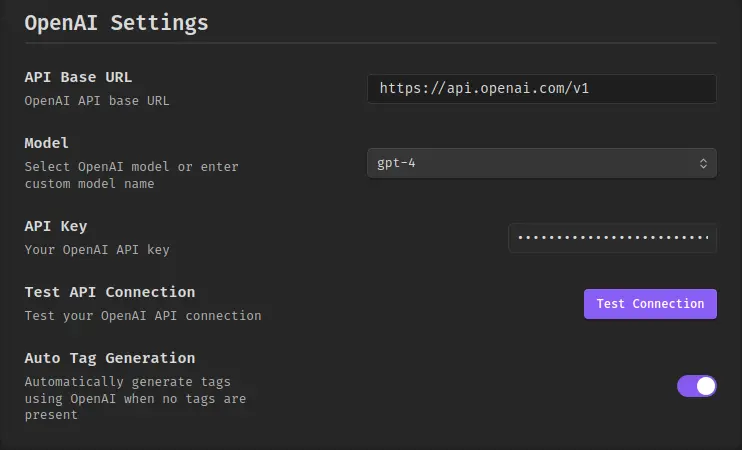742x450 pixels.
Task: Click the 'Your OpenAI API key' description
Action: pyautogui.click(x=97, y=249)
